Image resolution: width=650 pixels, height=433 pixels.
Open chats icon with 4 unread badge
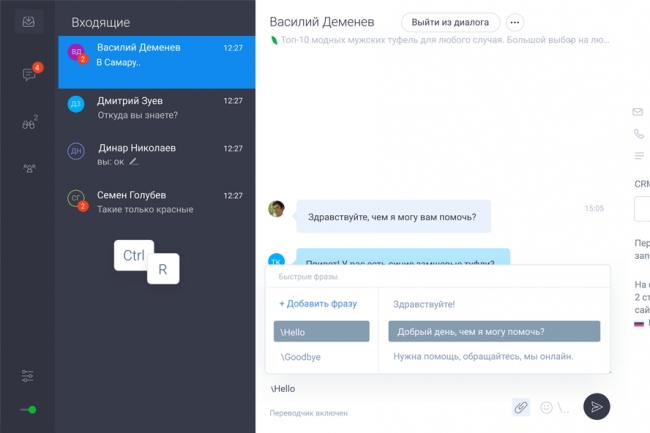coord(29,74)
